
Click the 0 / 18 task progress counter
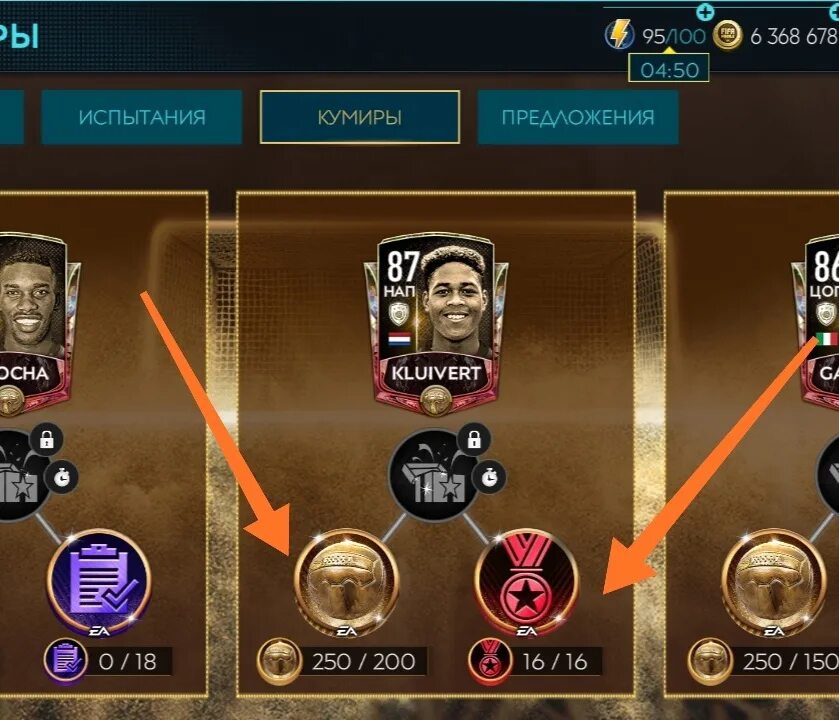click(x=128, y=662)
